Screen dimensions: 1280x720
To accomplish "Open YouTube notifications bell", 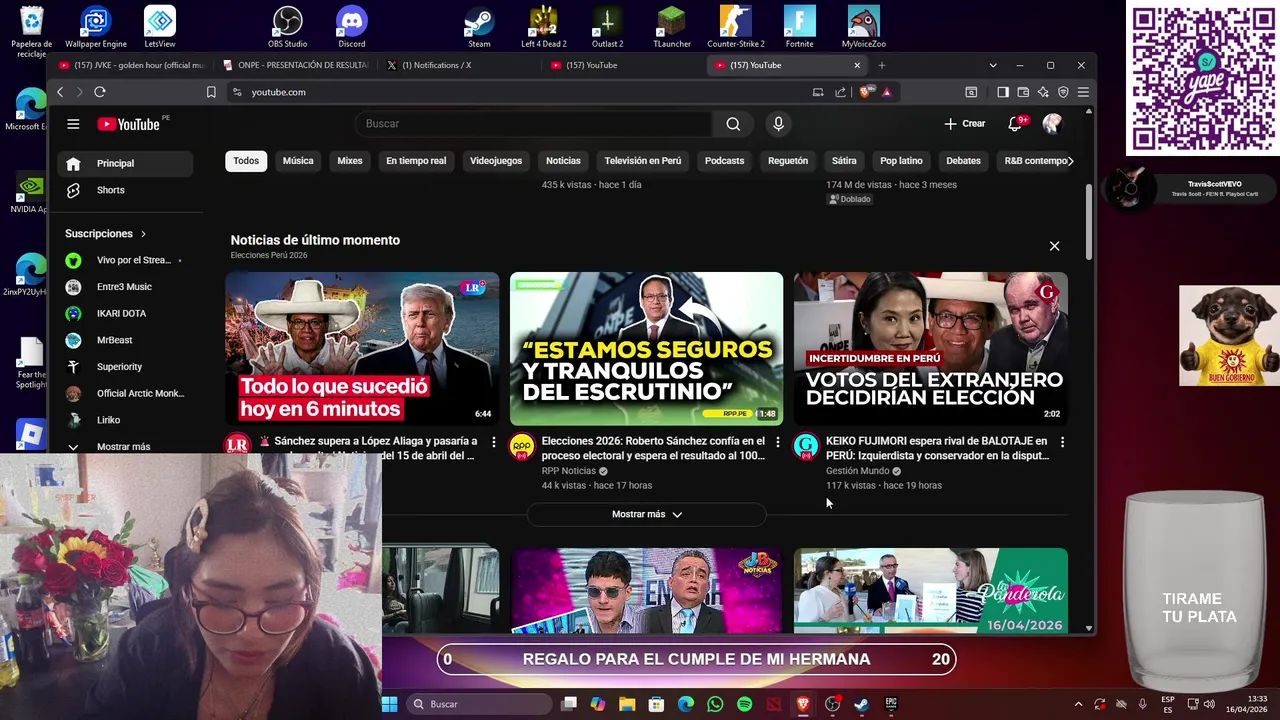I will pyautogui.click(x=1015, y=124).
